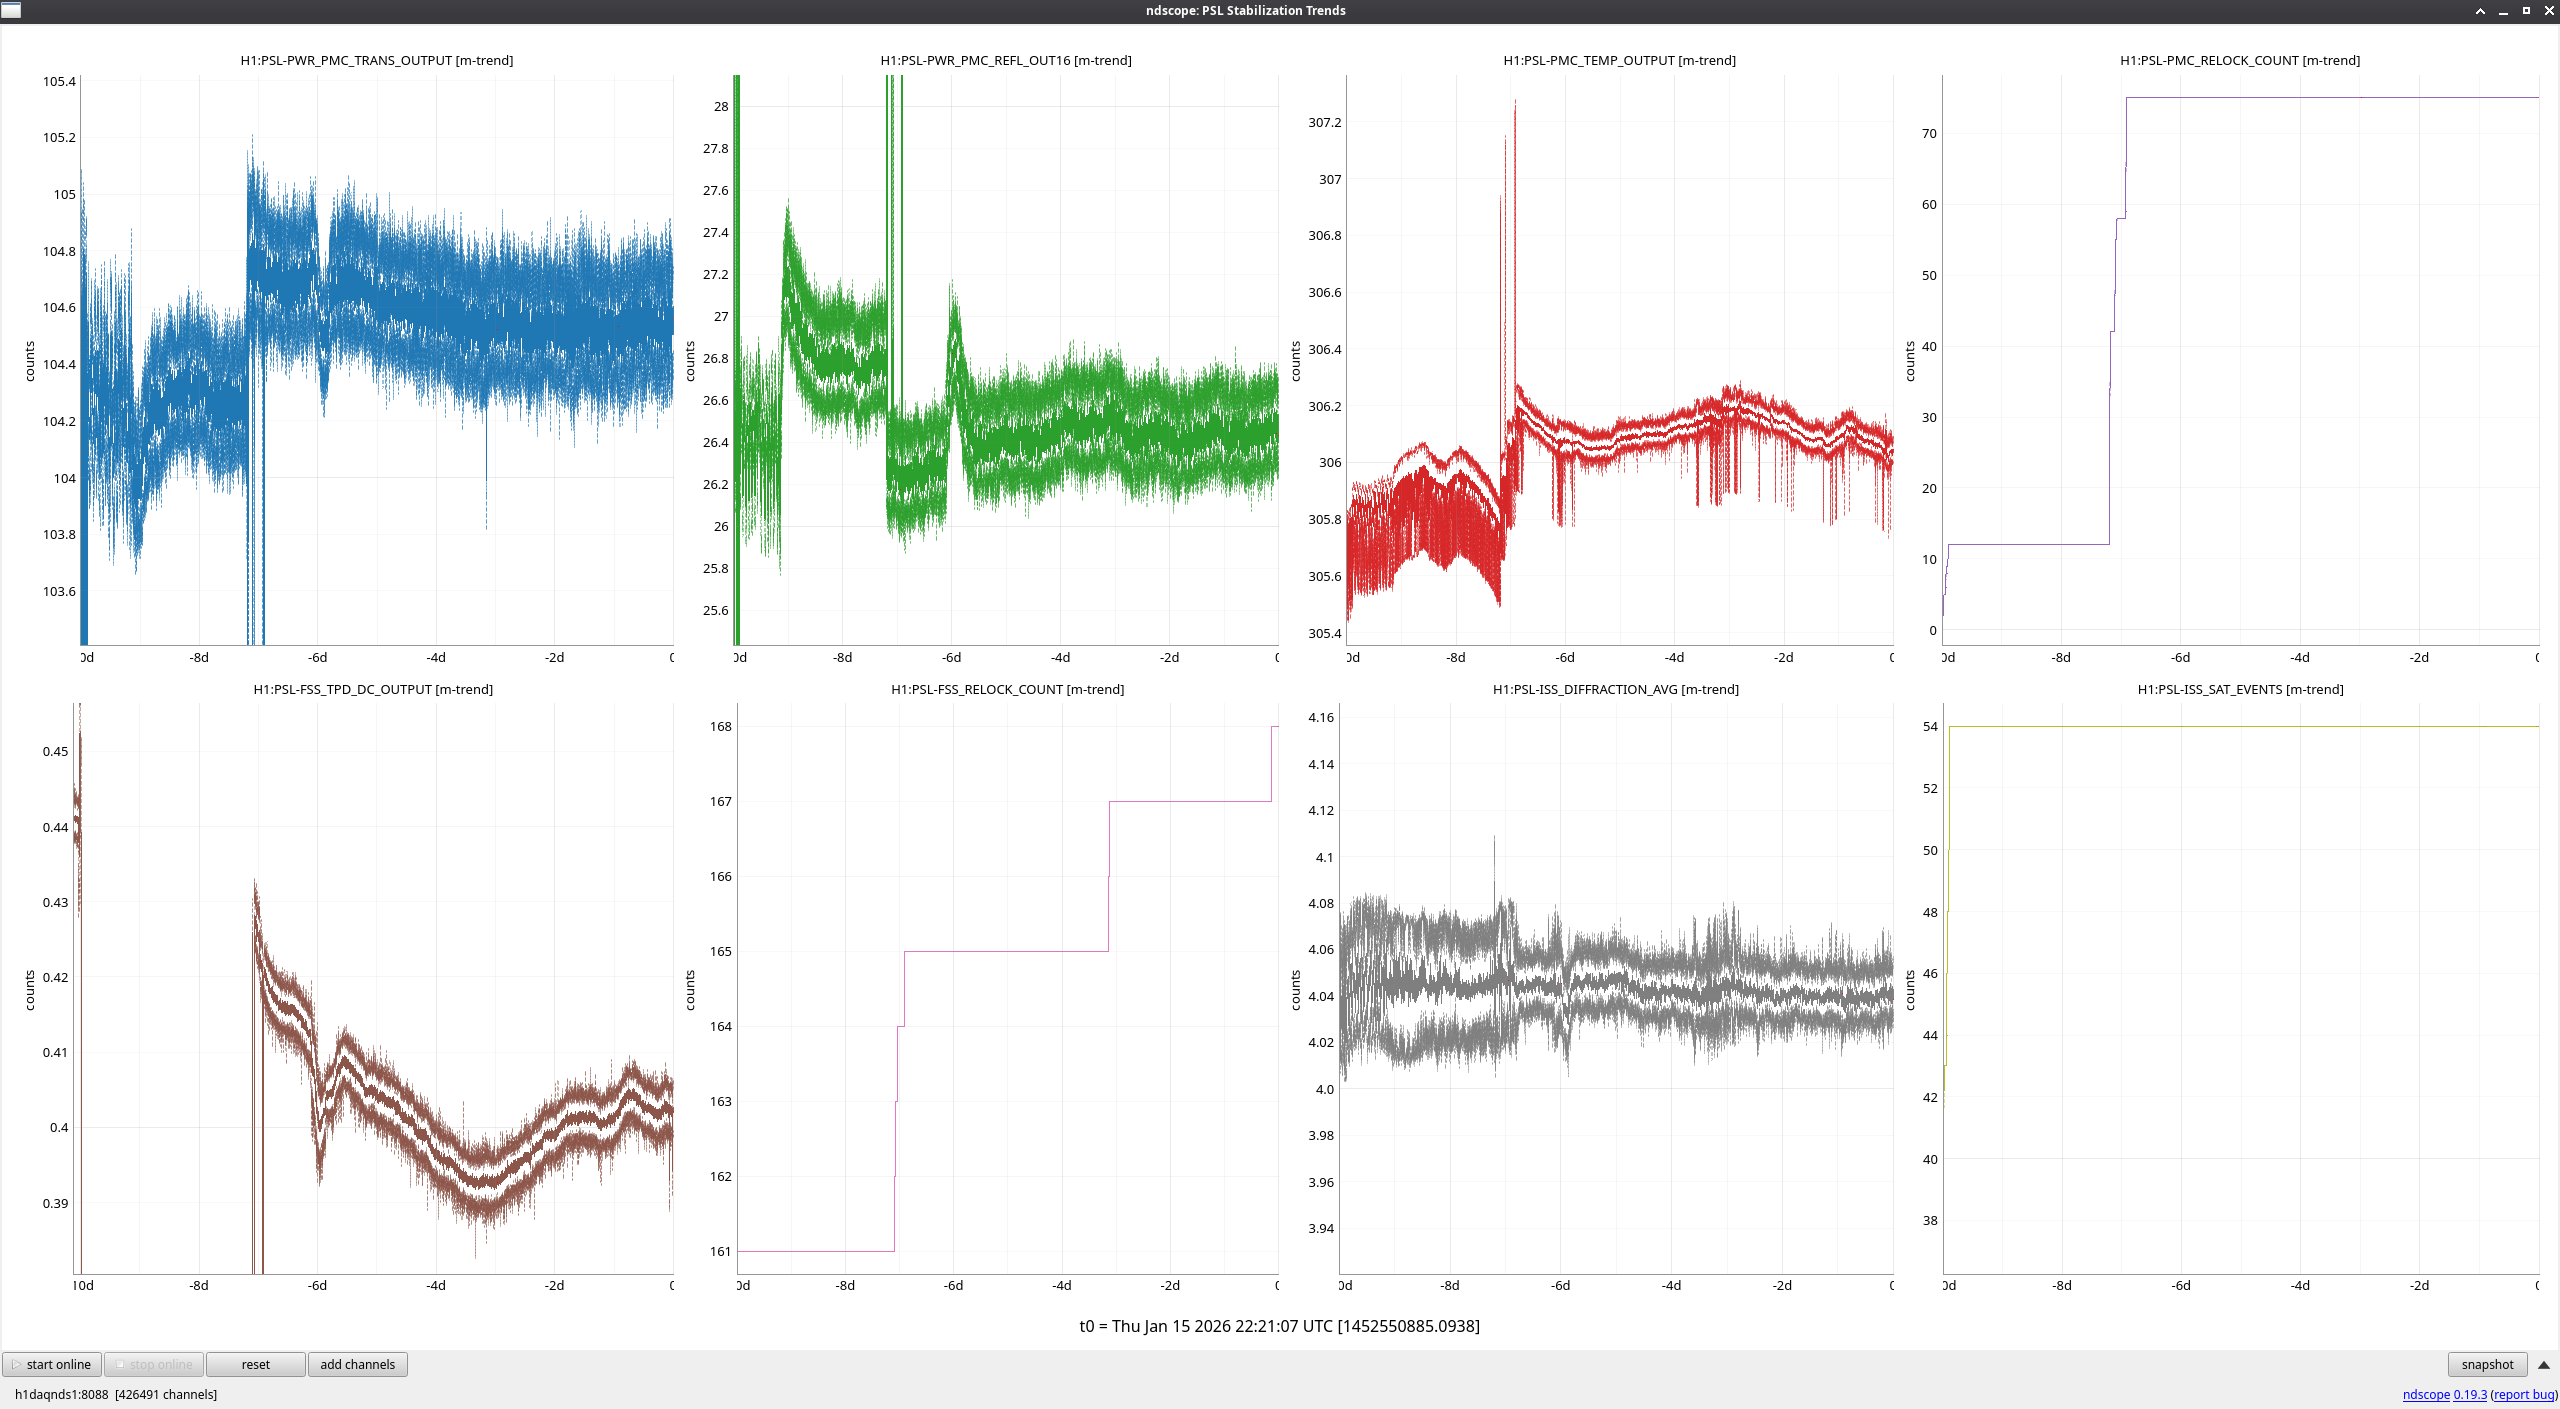
Task: Open the ndscope project link
Action: click(2426, 1394)
